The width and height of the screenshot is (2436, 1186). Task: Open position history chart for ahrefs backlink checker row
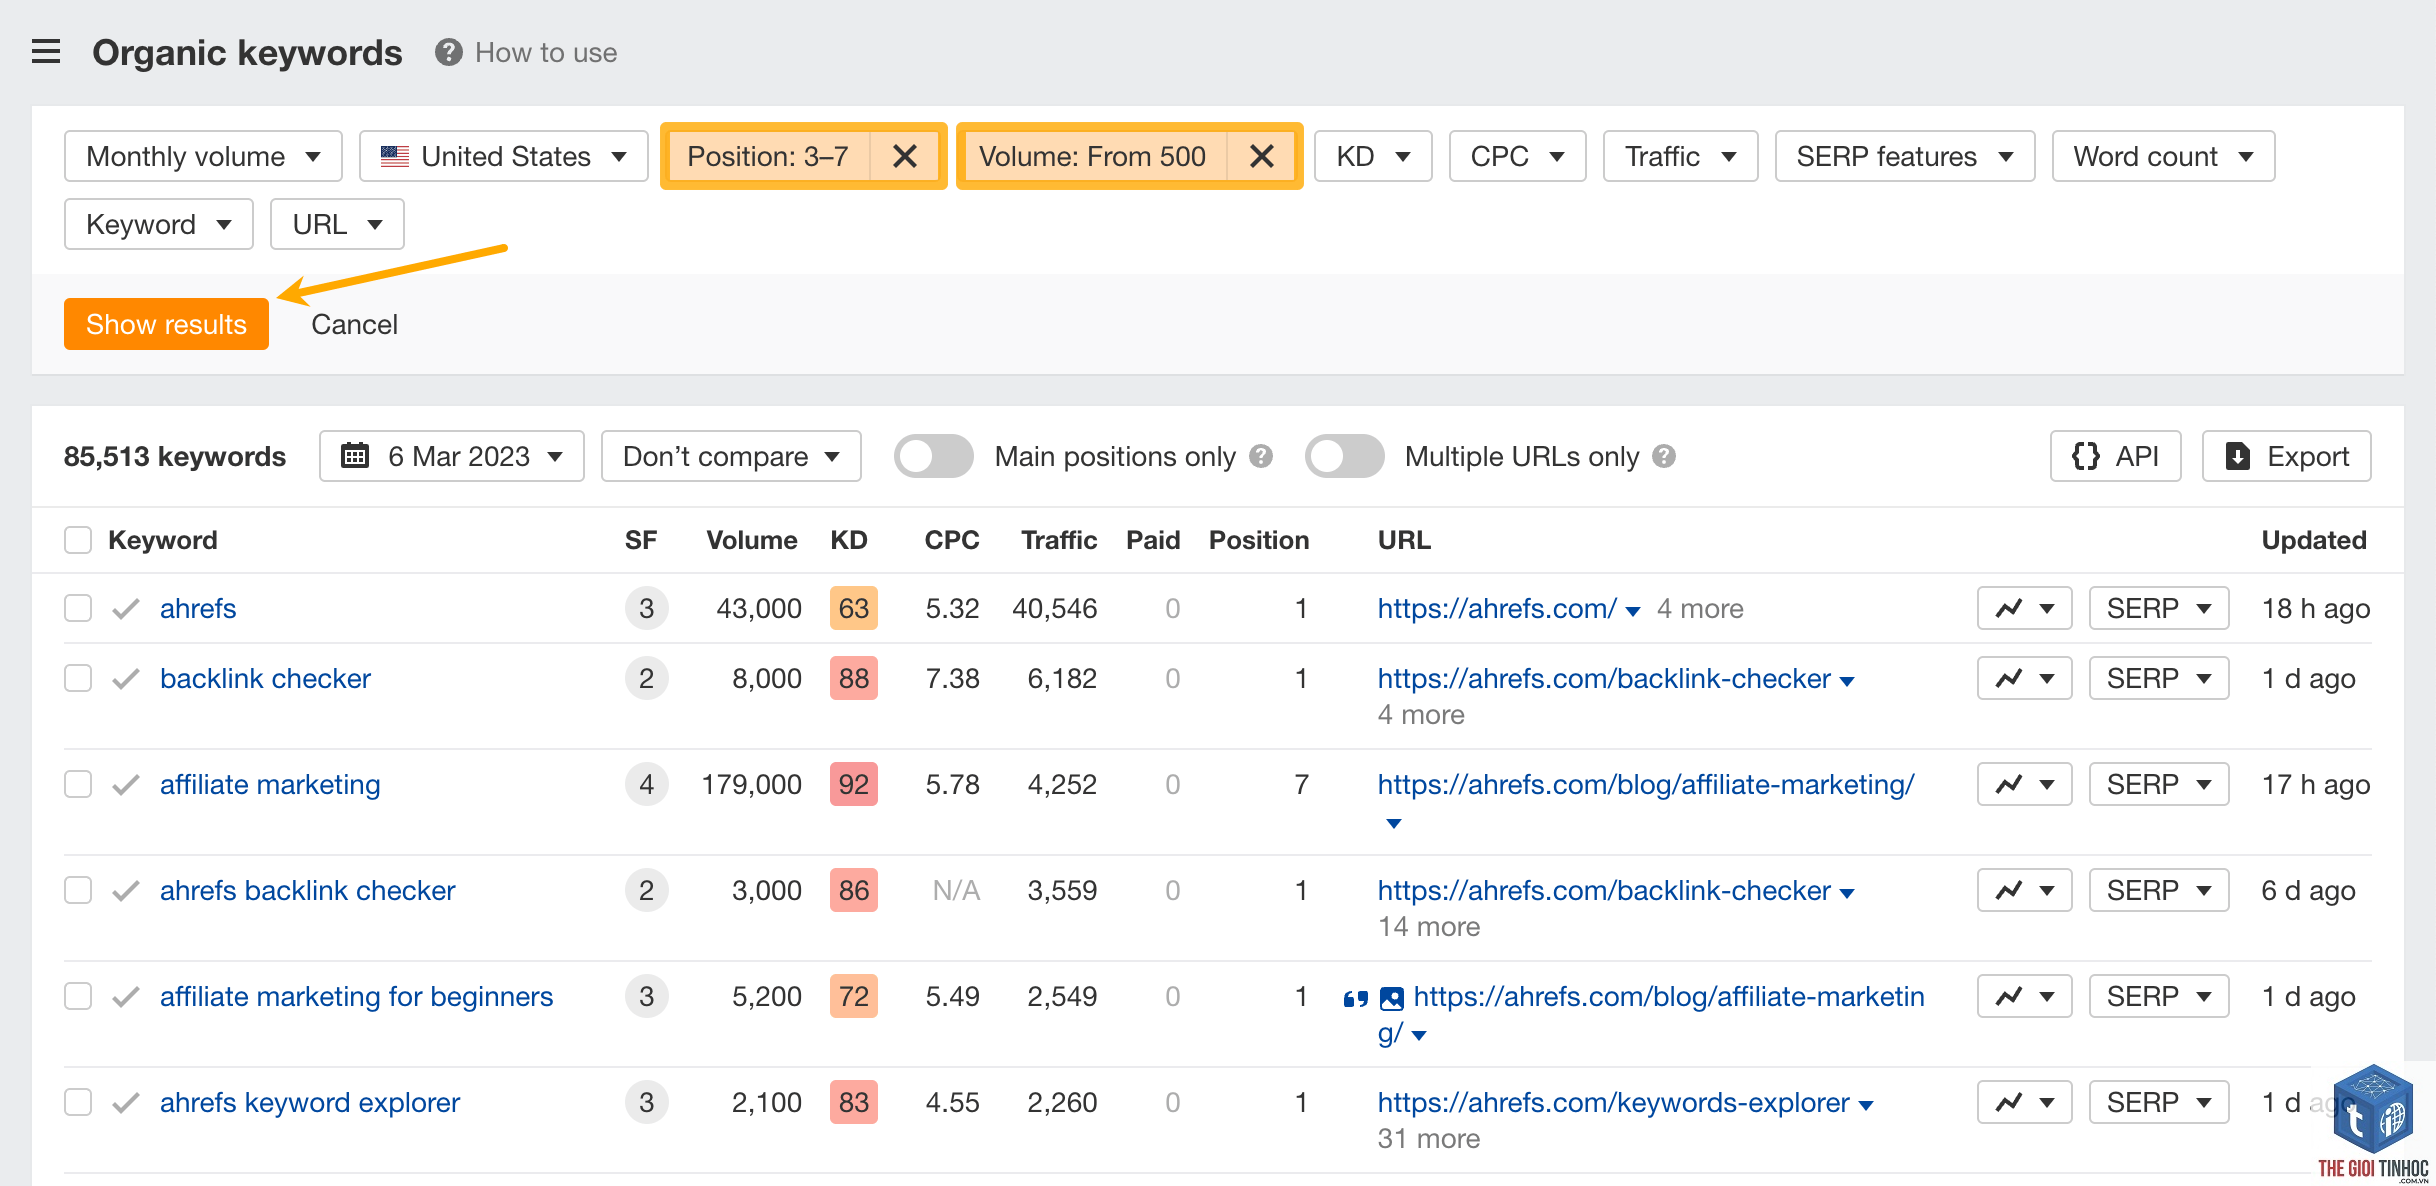coord(2024,890)
